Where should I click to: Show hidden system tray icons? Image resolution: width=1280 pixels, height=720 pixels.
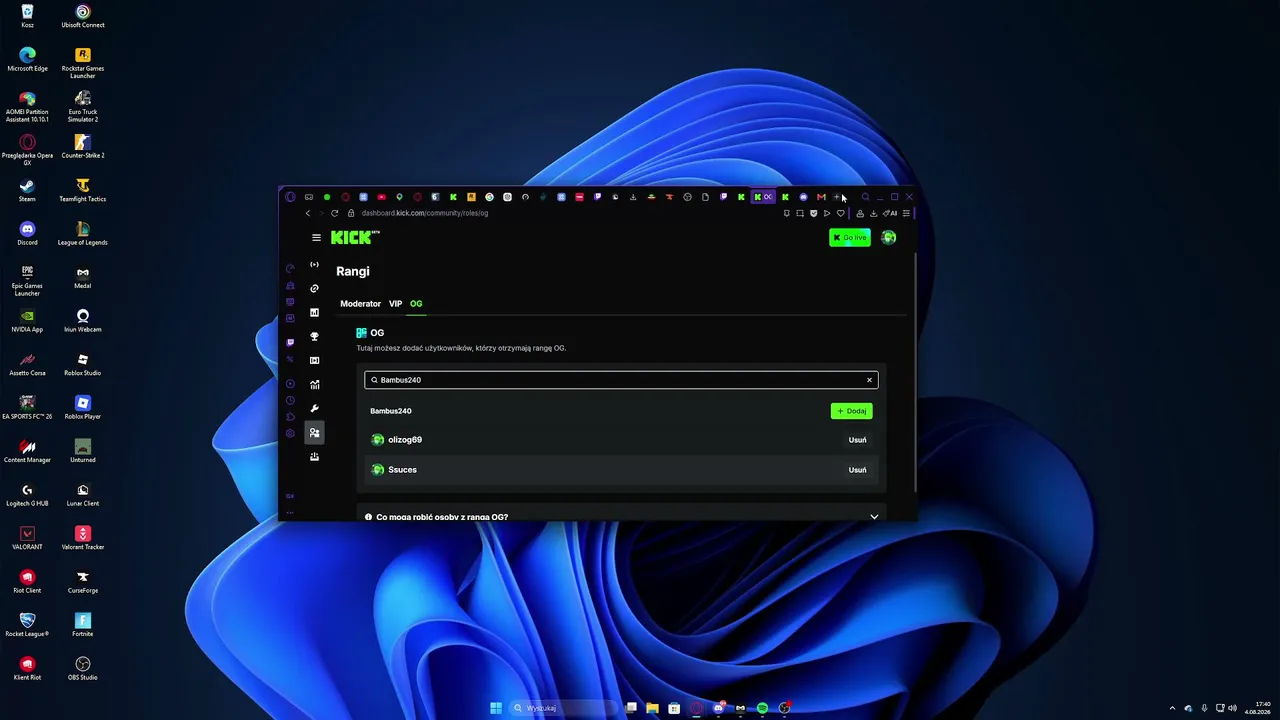[1173, 708]
